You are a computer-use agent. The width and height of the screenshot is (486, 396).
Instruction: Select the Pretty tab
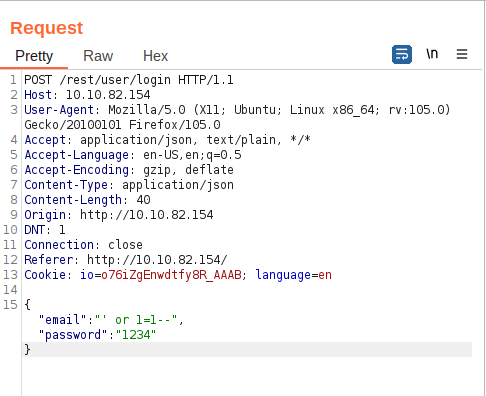point(34,56)
